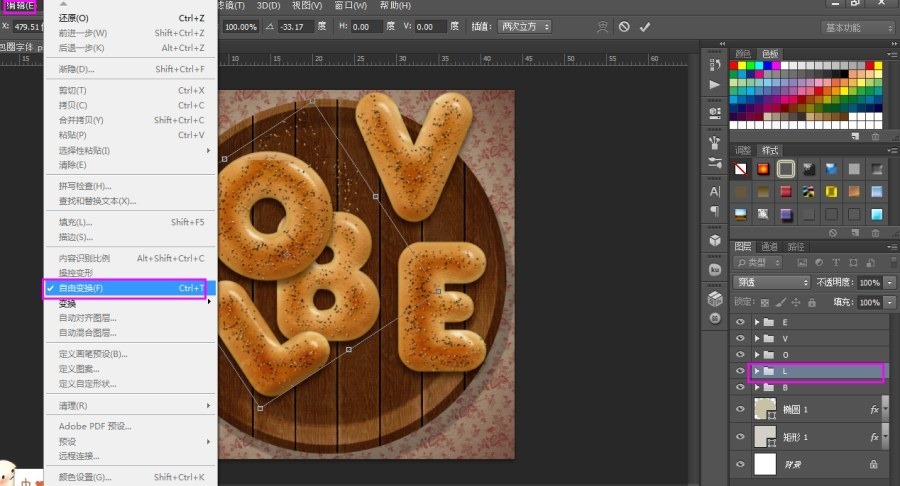Open the 变换 submenu
The height and width of the screenshot is (486, 900).
[131, 303]
